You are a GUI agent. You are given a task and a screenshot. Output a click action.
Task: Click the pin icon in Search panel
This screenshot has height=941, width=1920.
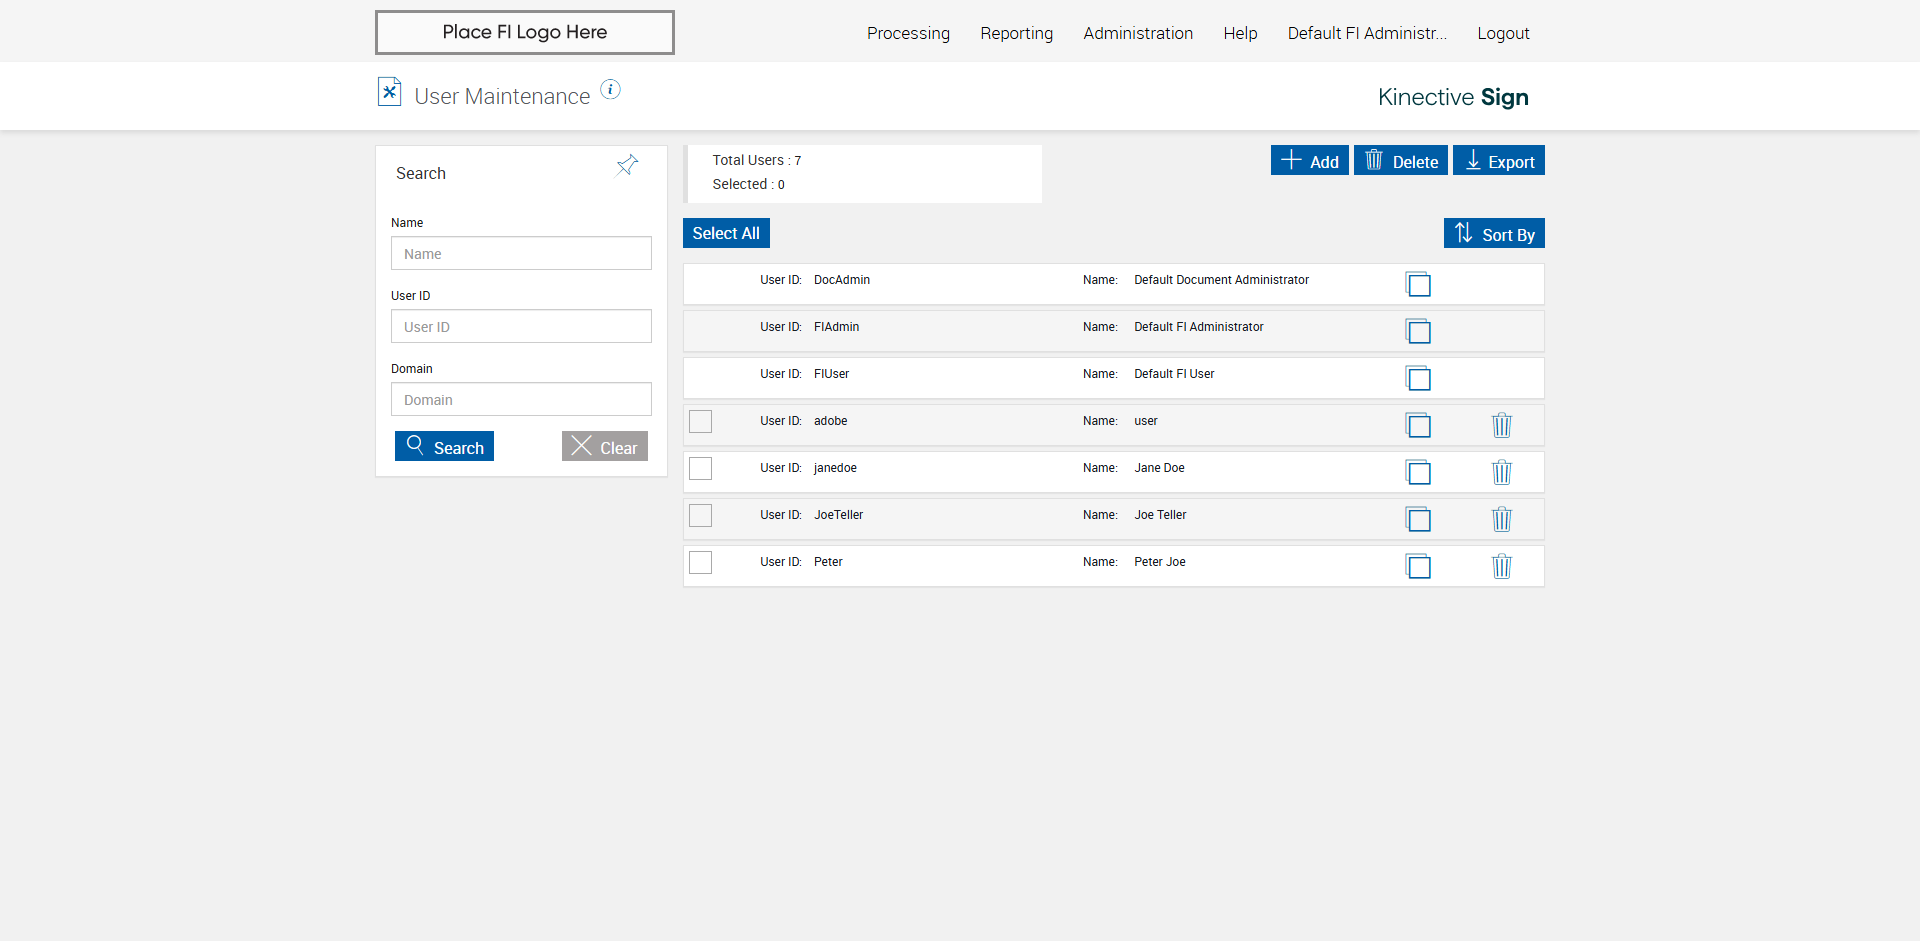[x=627, y=165]
